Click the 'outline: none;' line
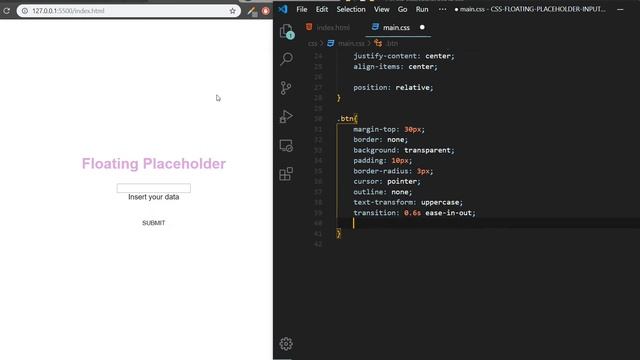The width and height of the screenshot is (640, 360). [382, 192]
